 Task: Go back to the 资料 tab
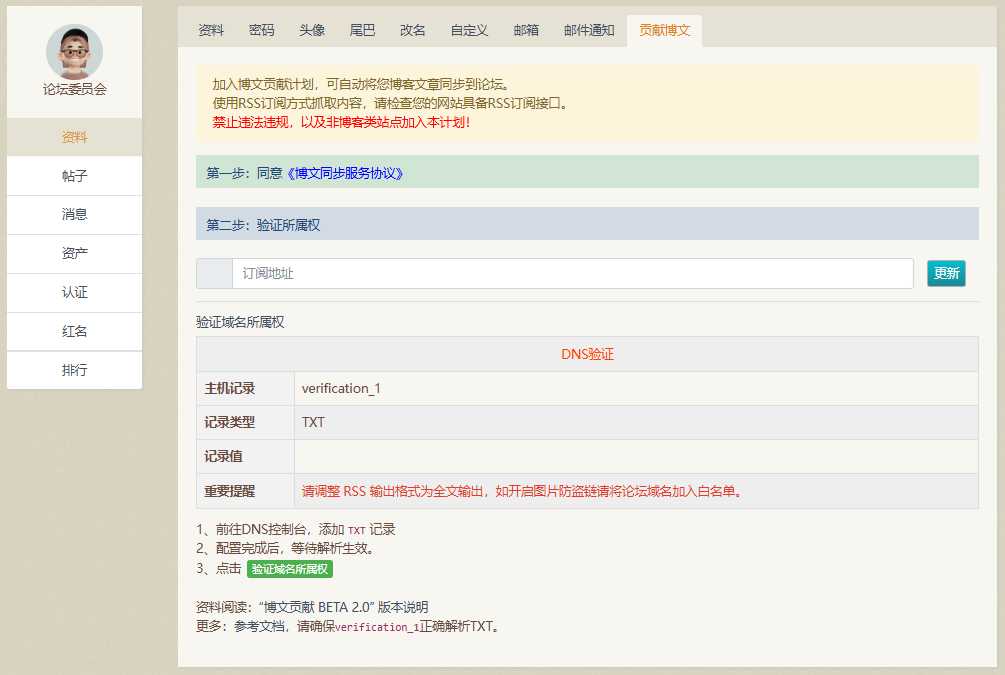click(x=209, y=30)
